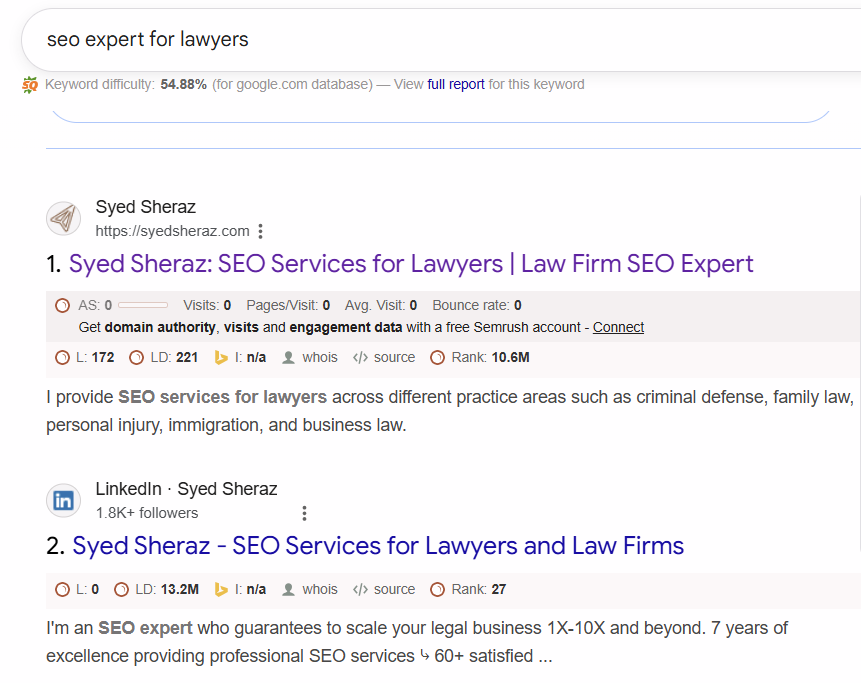Image resolution: width=861 pixels, height=683 pixels.
Task: Click the LD: 13.2M icon in LinkedIn result
Action: point(121,590)
